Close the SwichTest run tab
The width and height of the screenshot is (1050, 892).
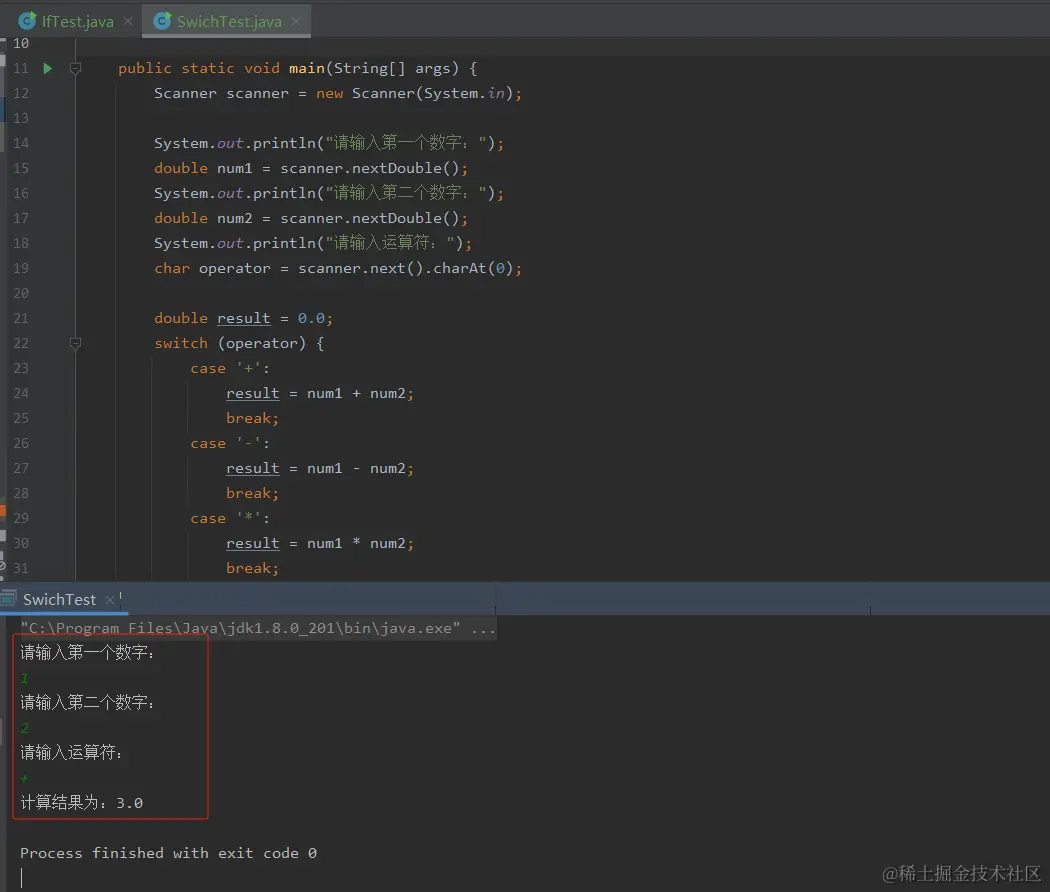pos(110,600)
